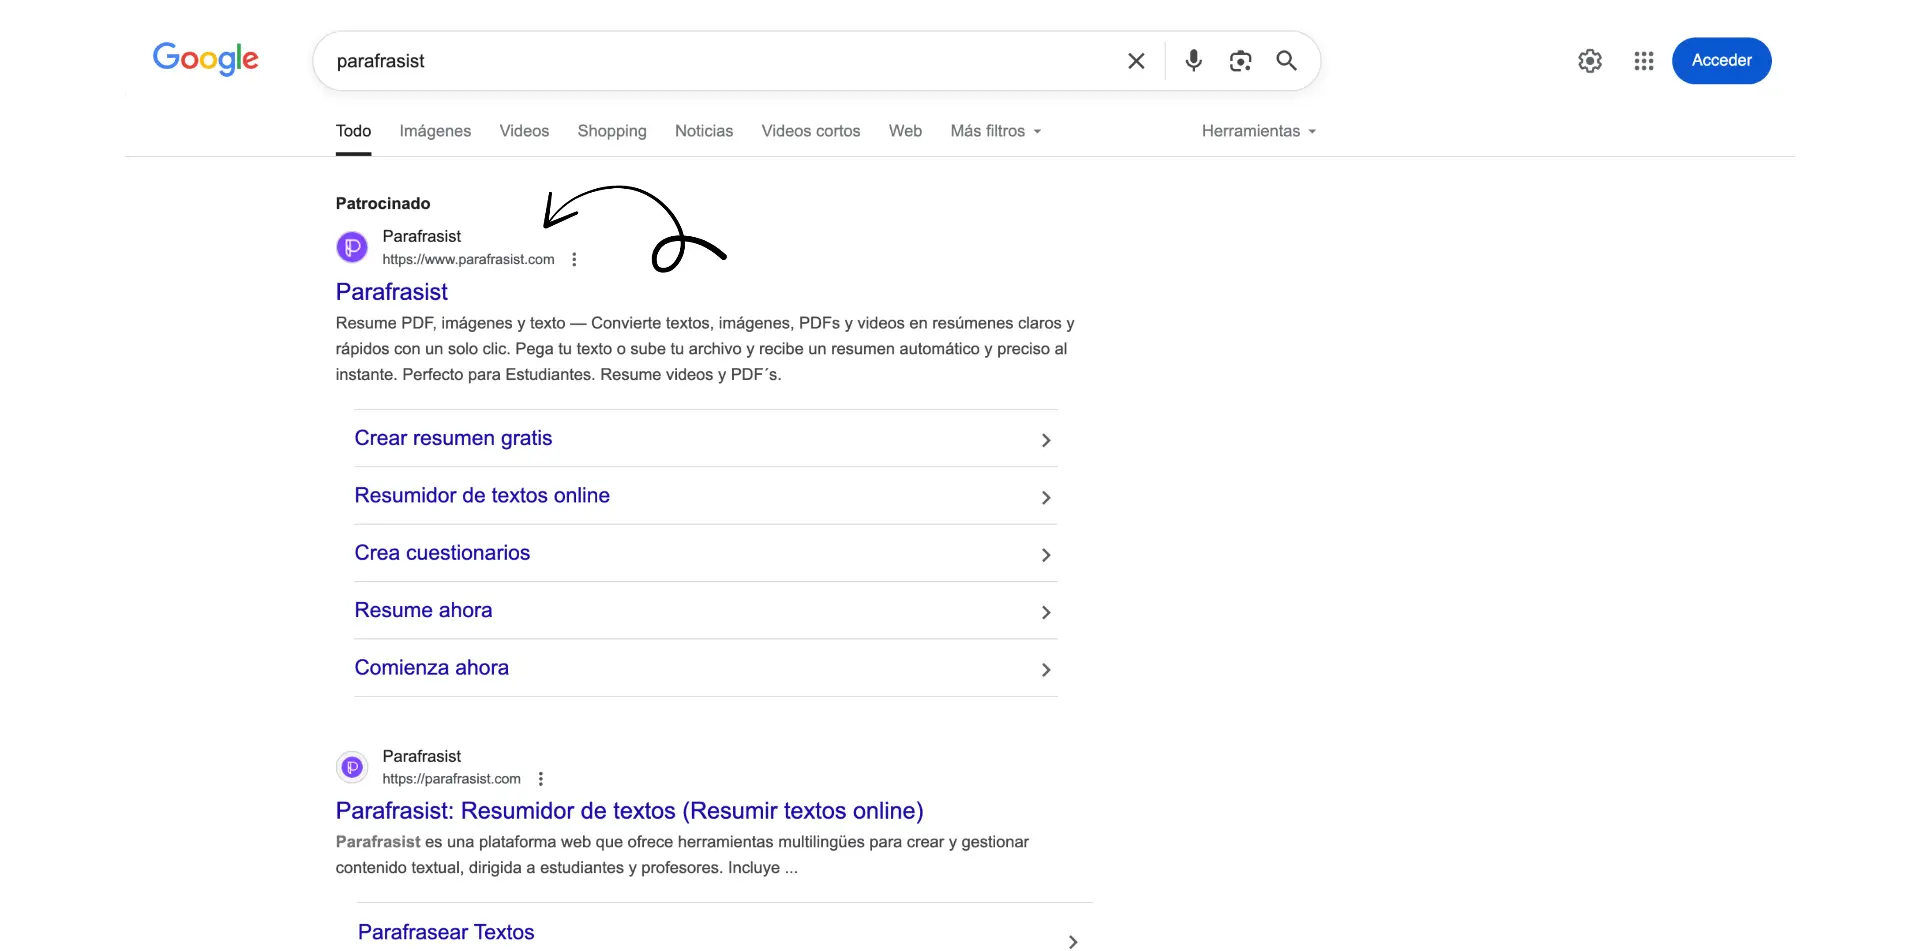Switch to the Noticias tab
The height and width of the screenshot is (951, 1920).
[x=703, y=131]
